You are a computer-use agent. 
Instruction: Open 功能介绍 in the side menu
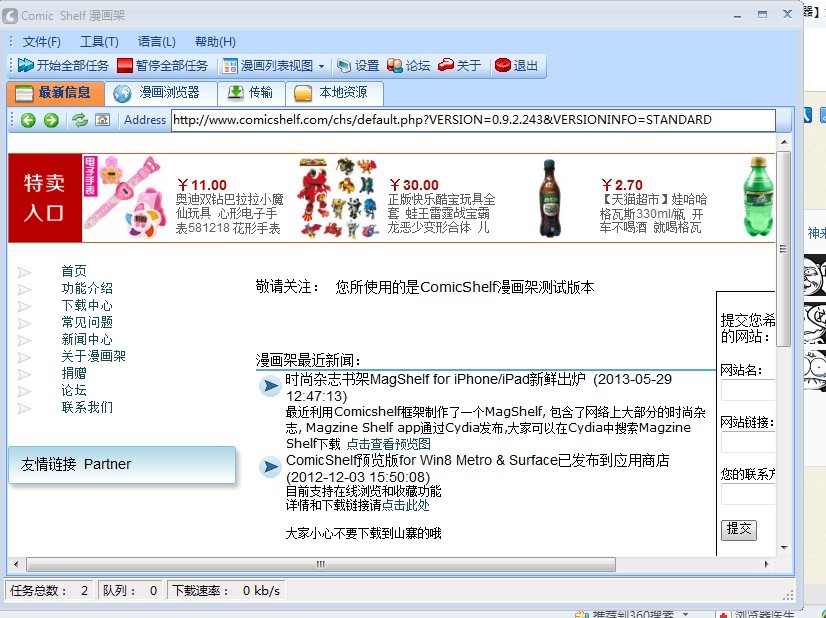pos(87,288)
